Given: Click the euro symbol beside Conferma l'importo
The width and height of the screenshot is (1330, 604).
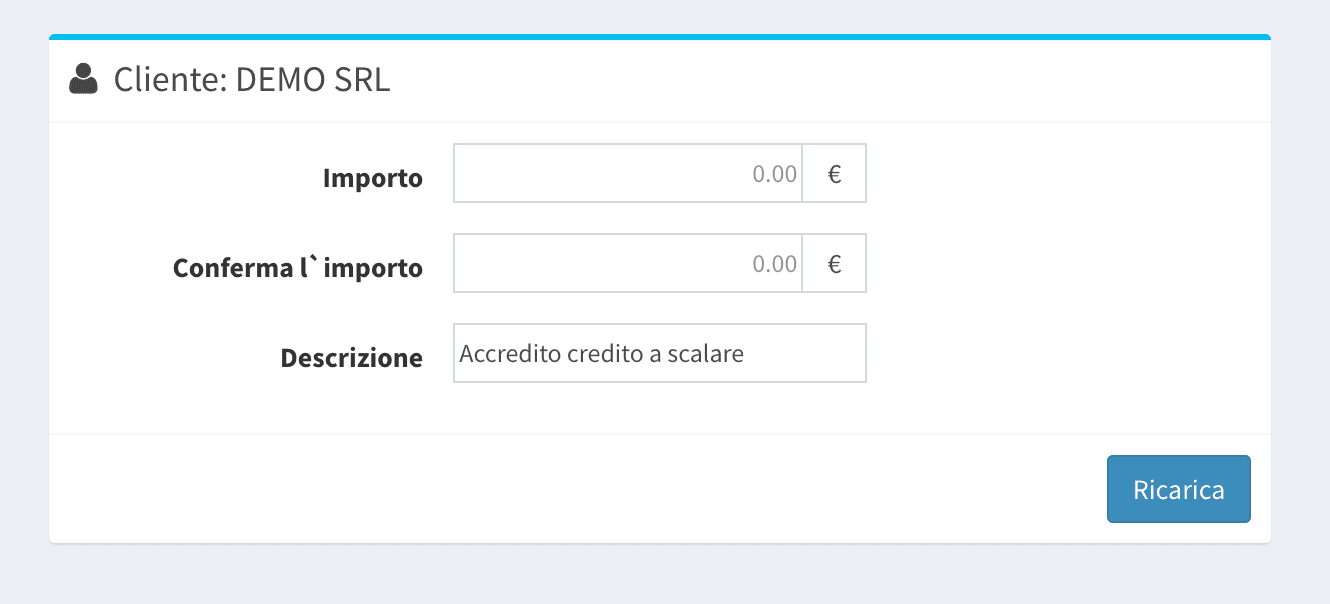Looking at the screenshot, I should pos(834,264).
